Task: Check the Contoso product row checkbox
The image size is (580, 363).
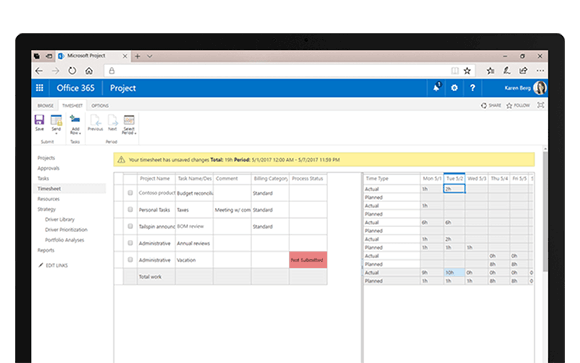Action: pyautogui.click(x=130, y=193)
